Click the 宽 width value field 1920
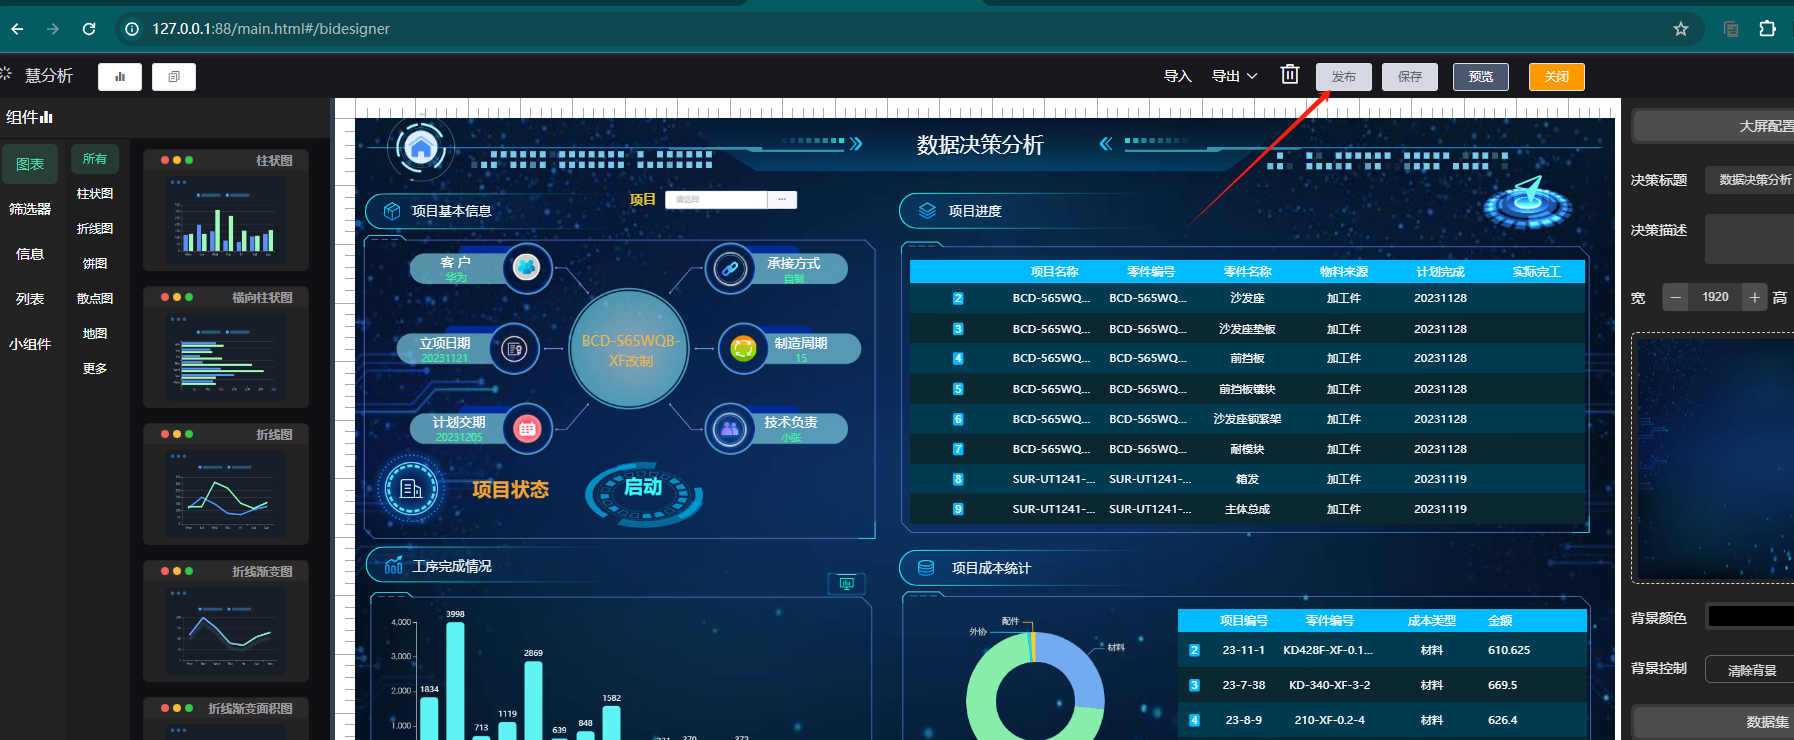The height and width of the screenshot is (740, 1794). tap(1715, 297)
